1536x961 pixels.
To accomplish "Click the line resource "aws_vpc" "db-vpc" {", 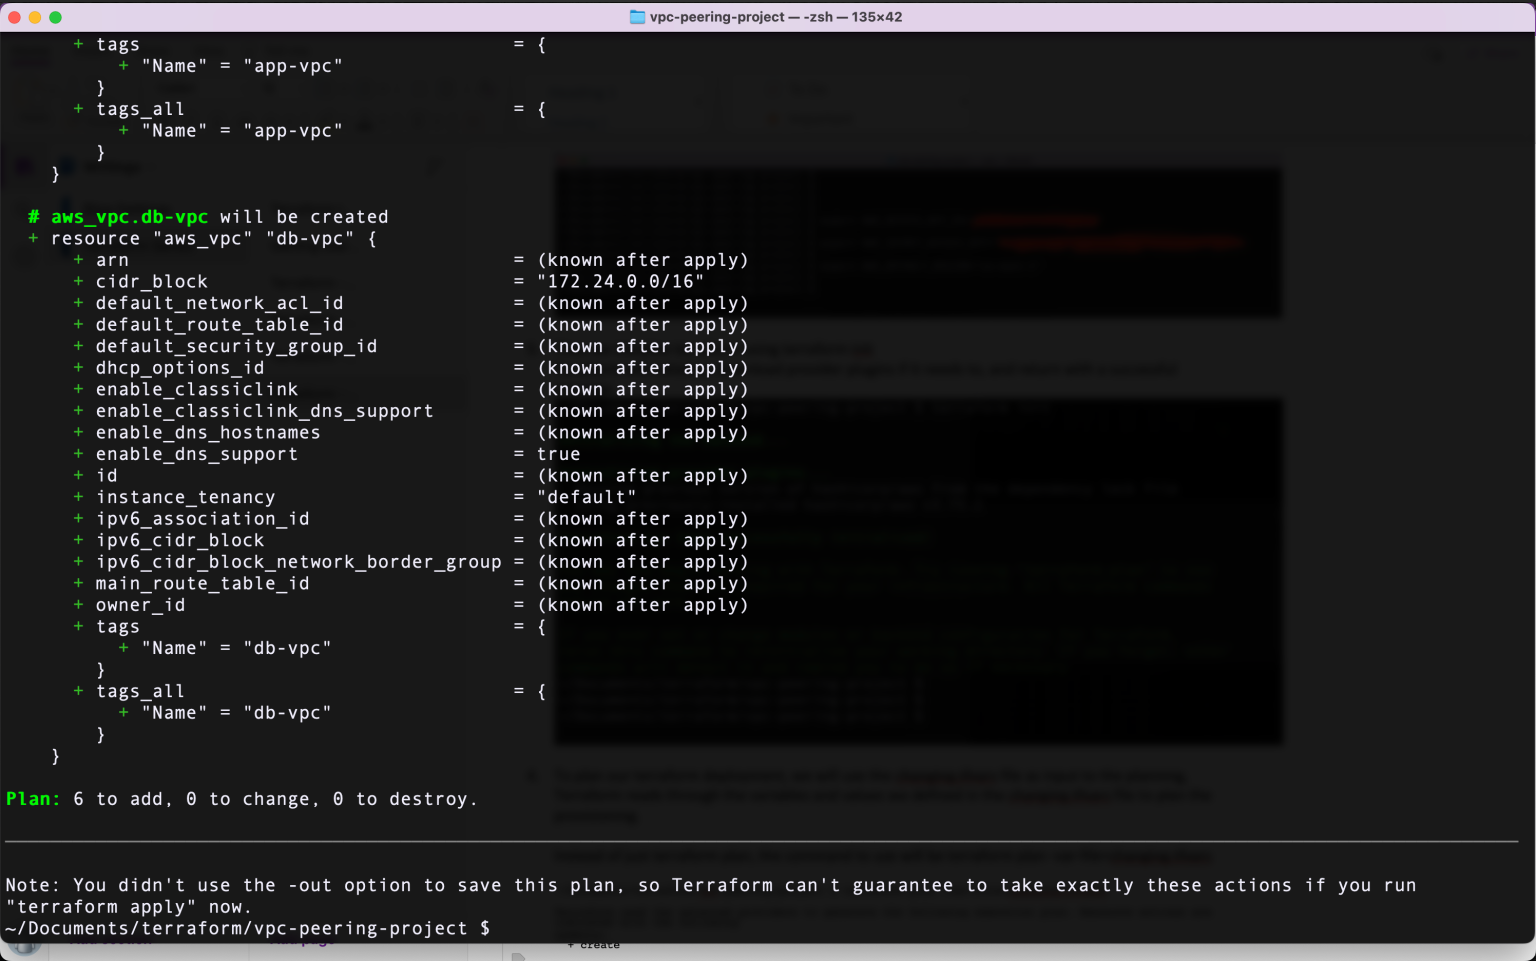I will tap(214, 238).
